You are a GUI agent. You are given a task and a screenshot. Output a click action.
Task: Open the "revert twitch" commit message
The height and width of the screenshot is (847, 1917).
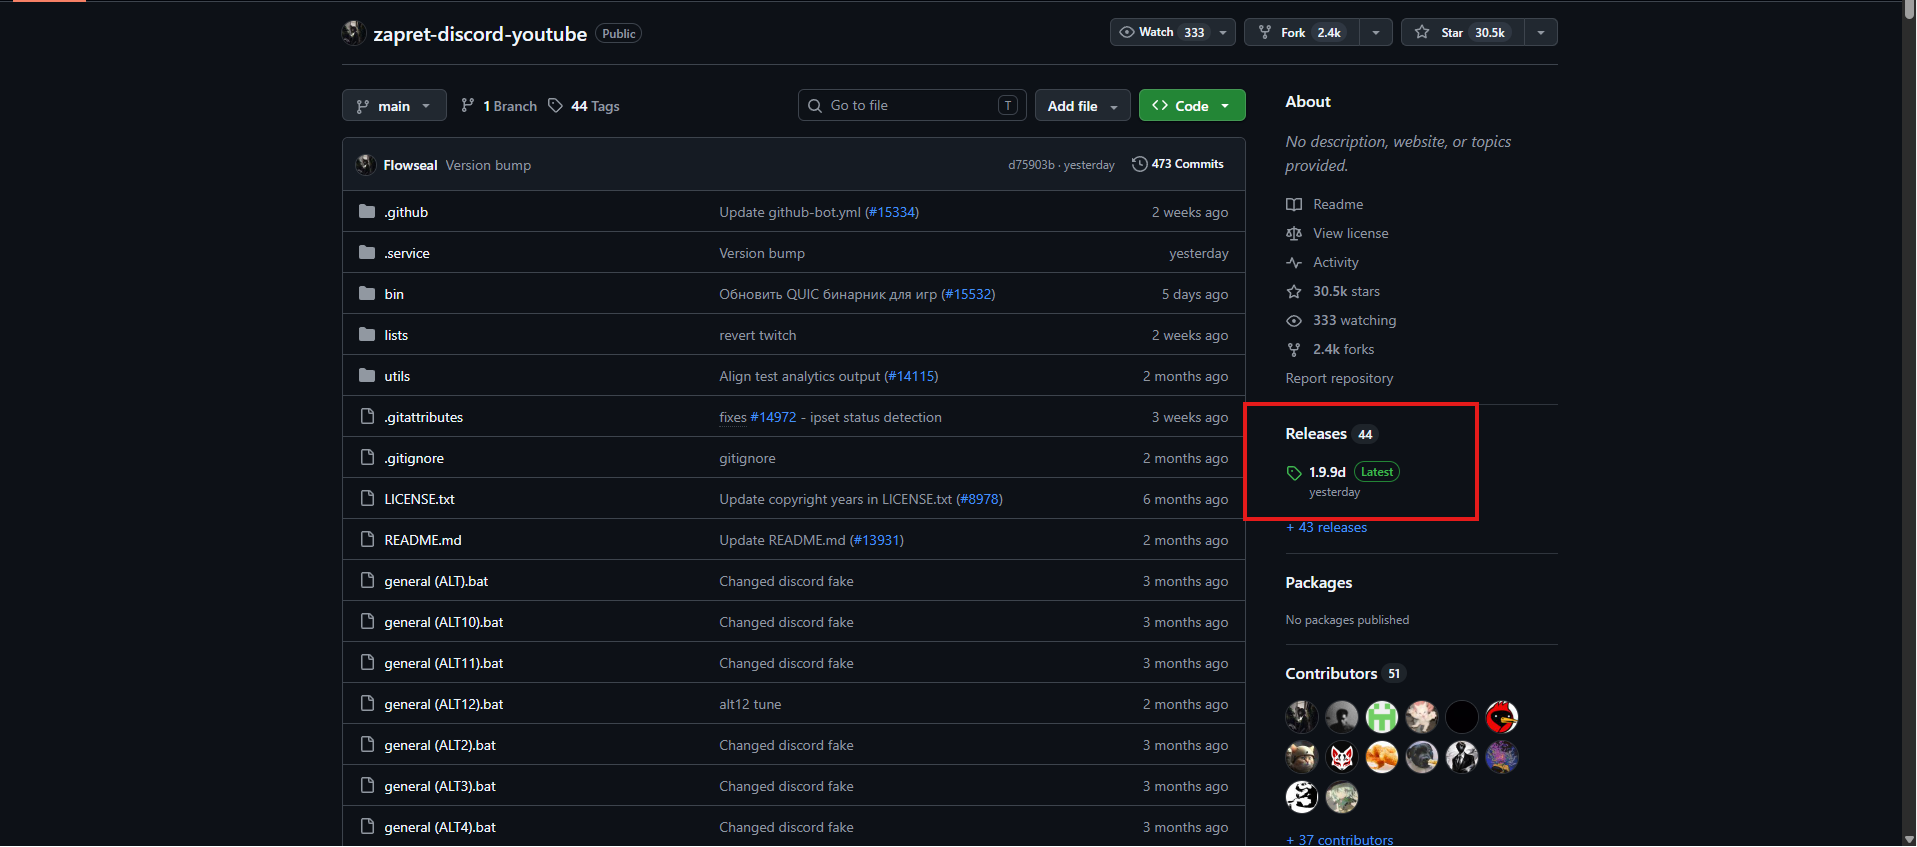[758, 335]
